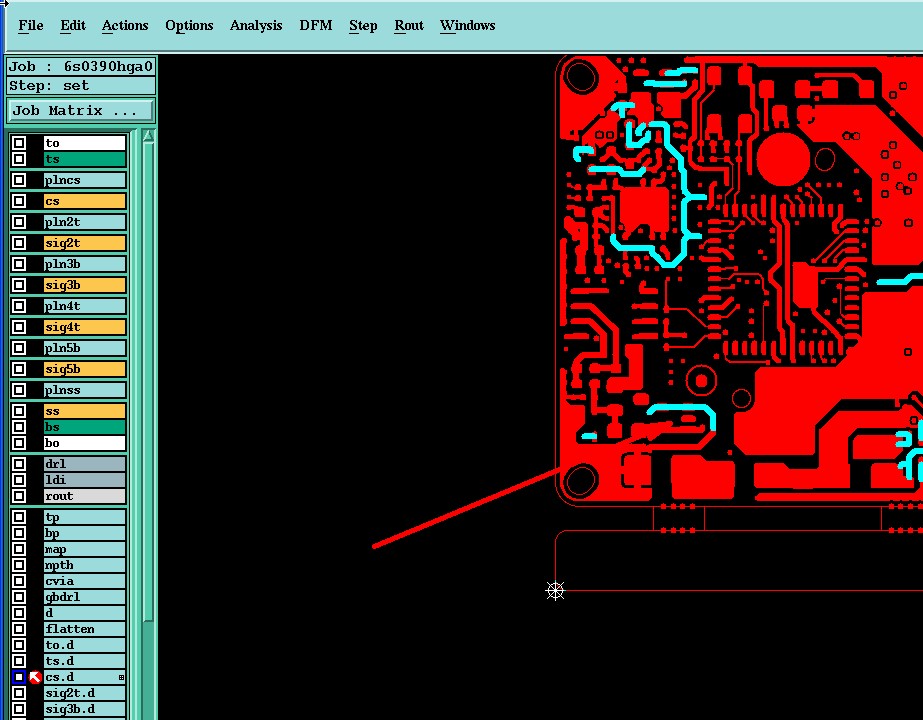The image size is (923, 720).
Task: Toggle the checkbox for layer to
Action: (x=19, y=143)
